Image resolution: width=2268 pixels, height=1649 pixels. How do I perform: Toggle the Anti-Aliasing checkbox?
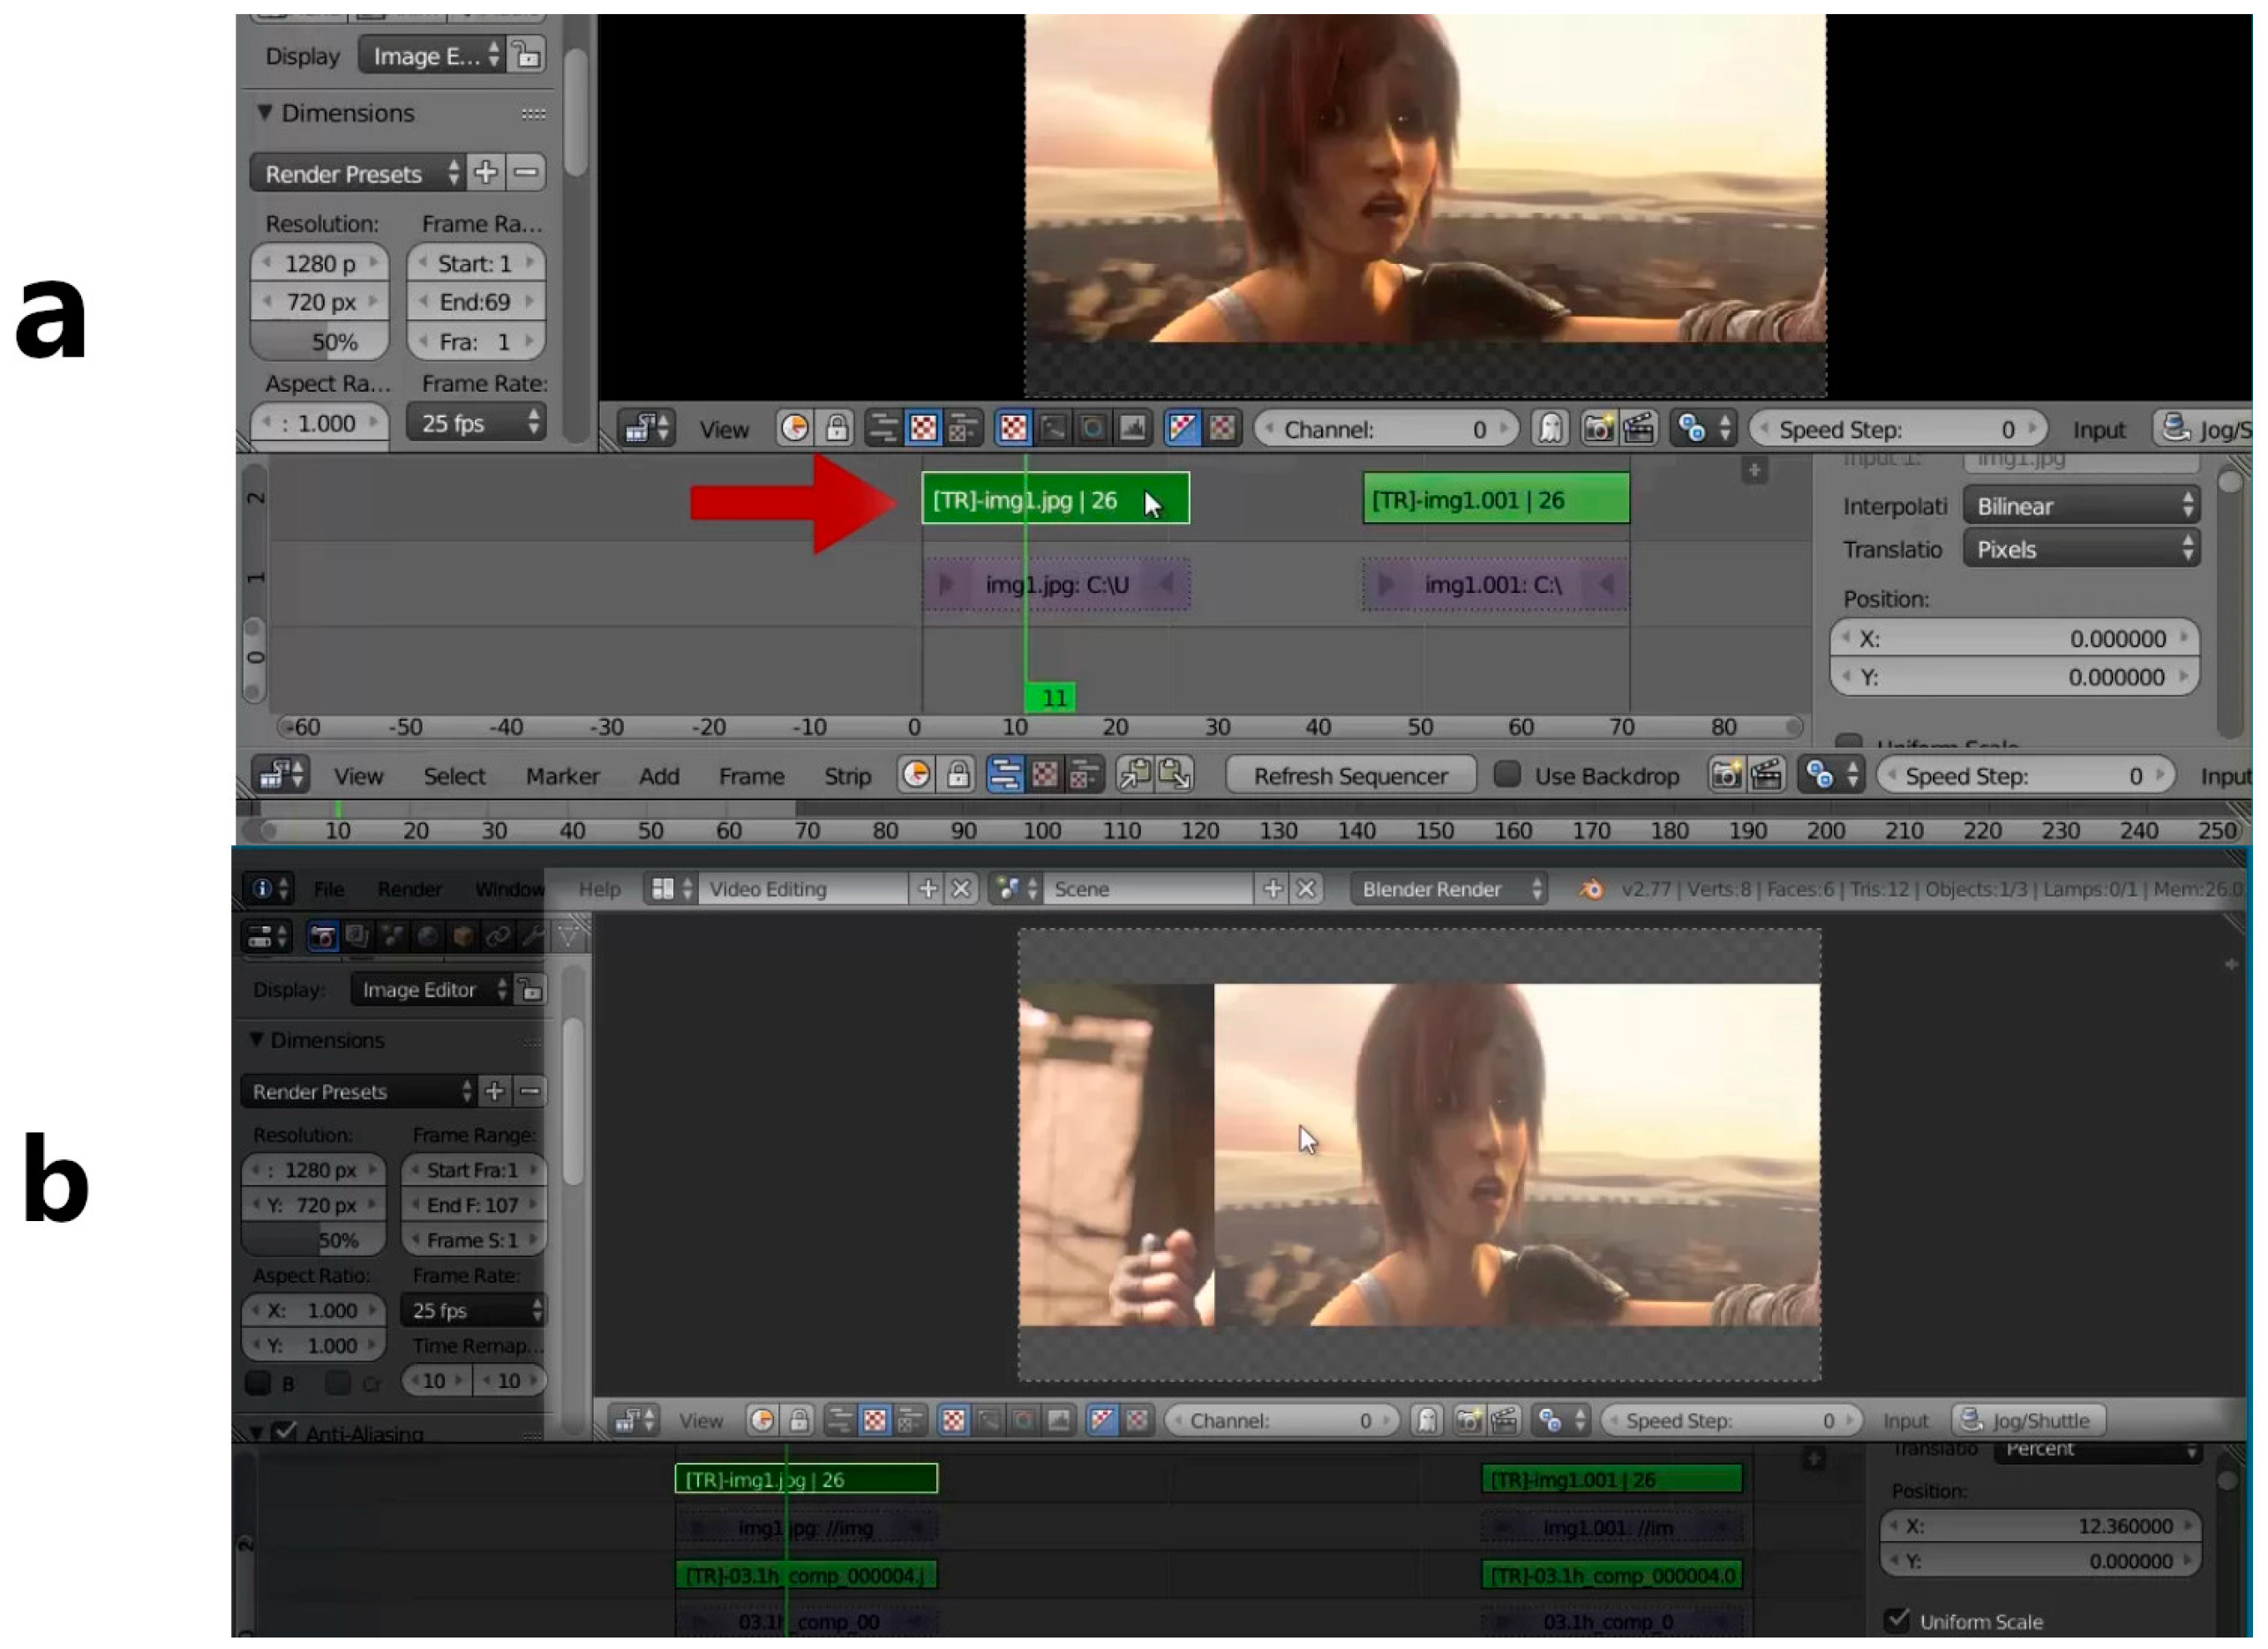[x=285, y=1433]
